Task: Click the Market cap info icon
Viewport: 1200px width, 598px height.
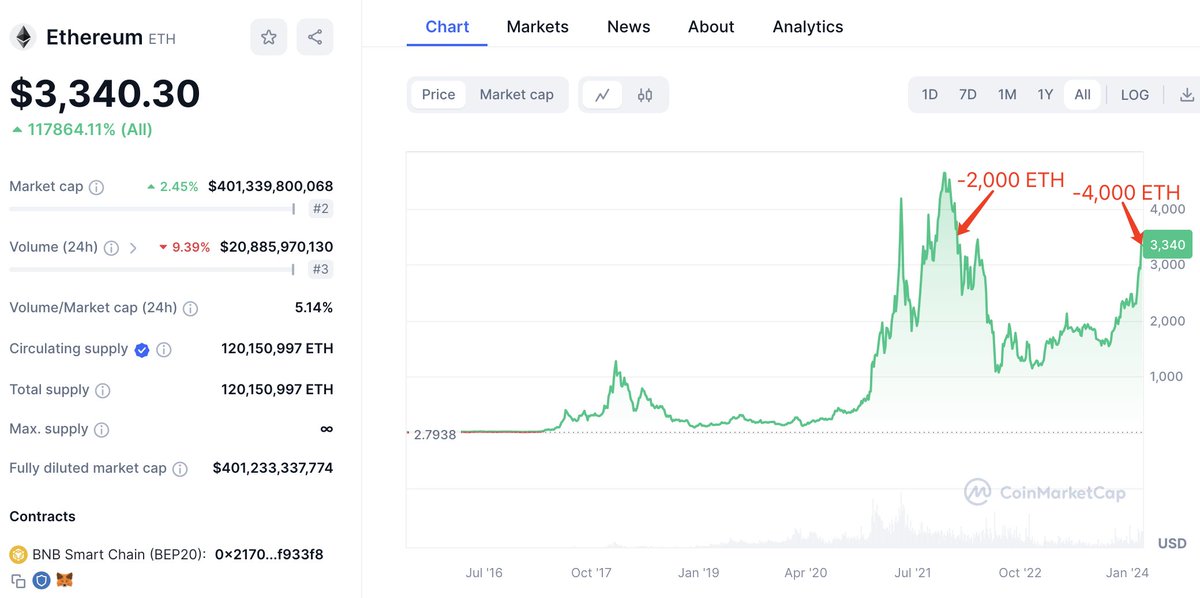Action: (94, 186)
